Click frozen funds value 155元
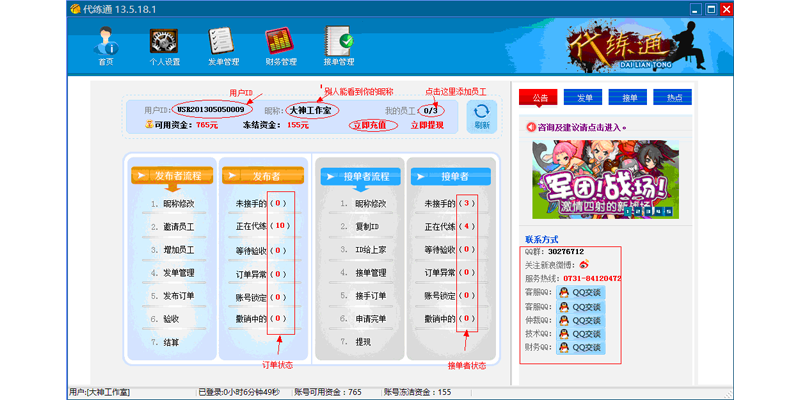This screenshot has height=400, width=800. (298, 125)
